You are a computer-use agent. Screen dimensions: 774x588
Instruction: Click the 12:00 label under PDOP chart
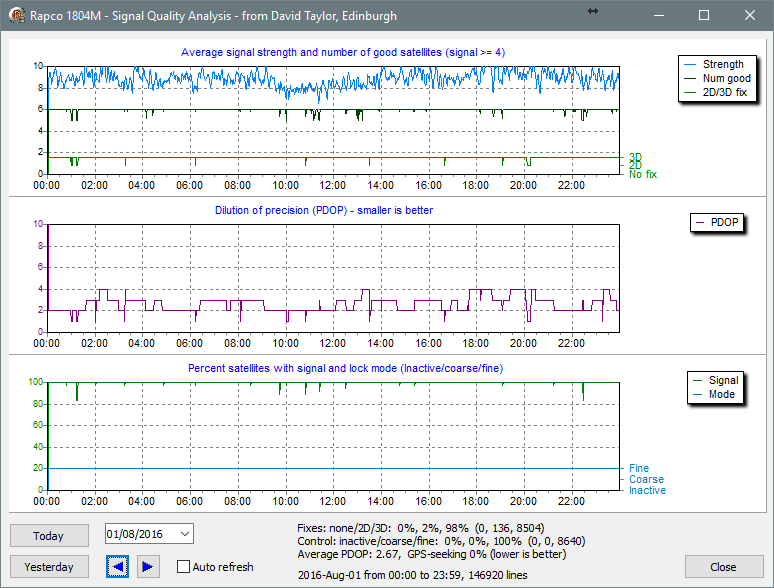pos(333,343)
